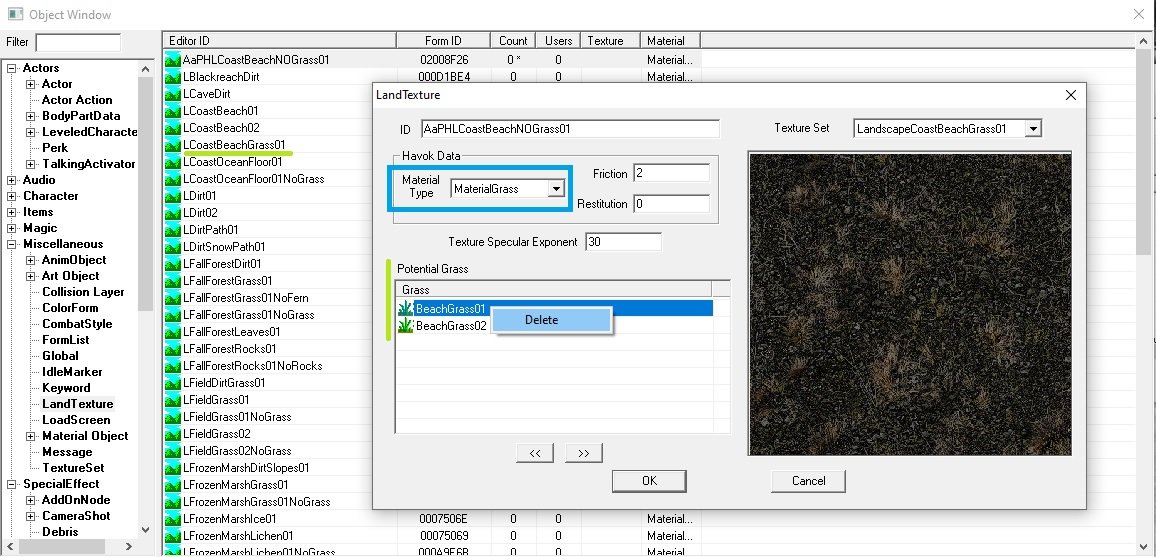Collapse the Miscellaneous tree category
Screen dimensions: 1156x557
pos(12,245)
